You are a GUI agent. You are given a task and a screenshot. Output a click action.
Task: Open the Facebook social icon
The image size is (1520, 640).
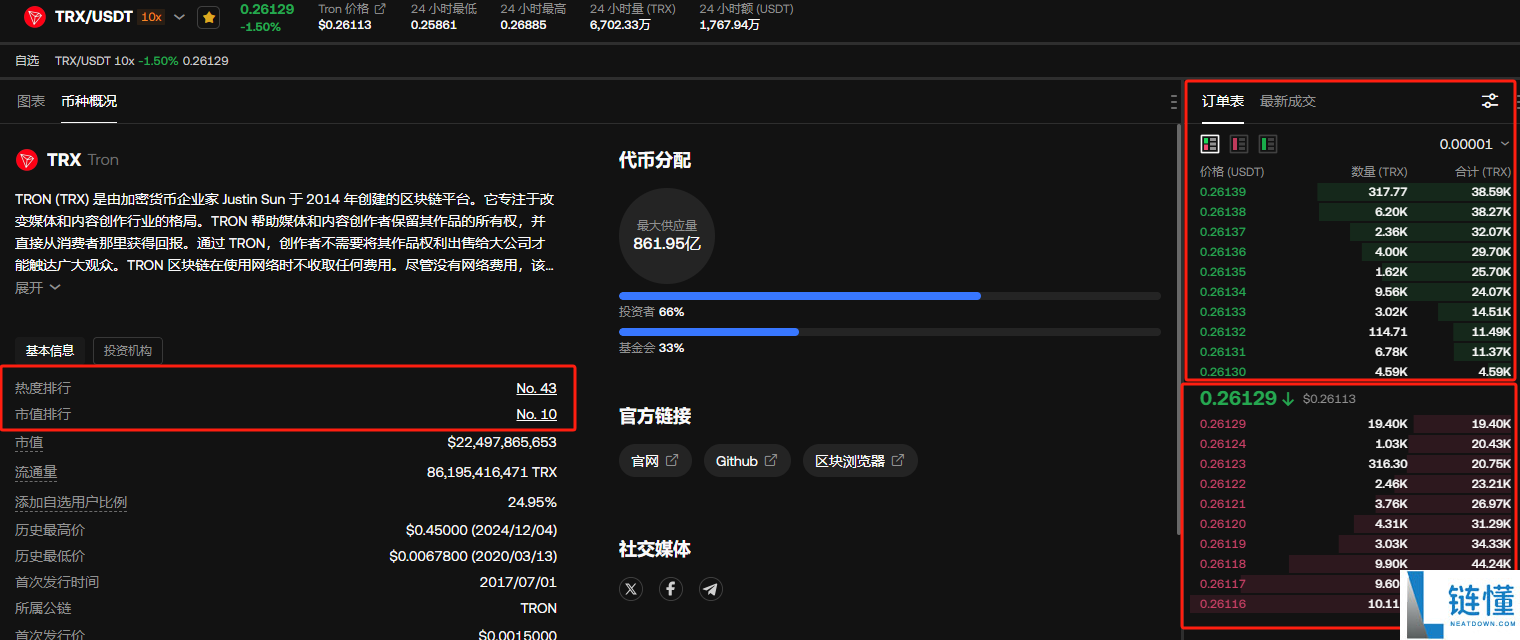[671, 589]
